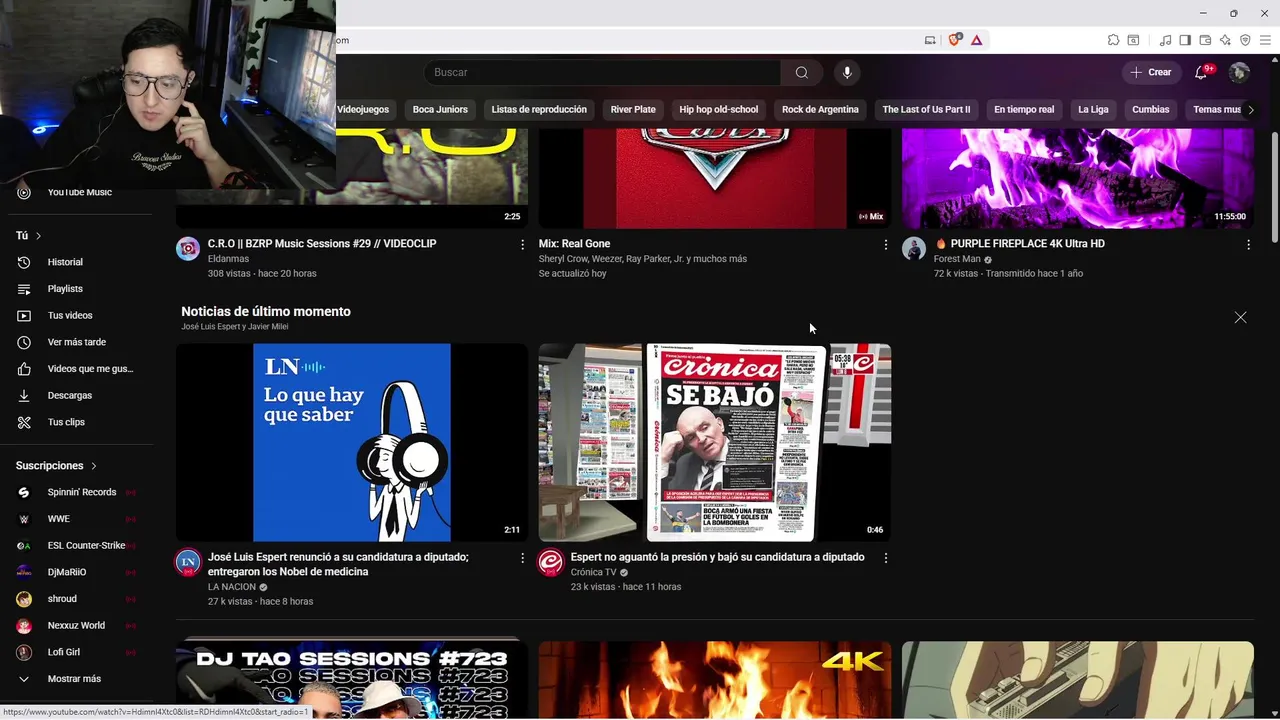1280x720 pixels.
Task: Click the Crear button
Action: (x=1150, y=72)
